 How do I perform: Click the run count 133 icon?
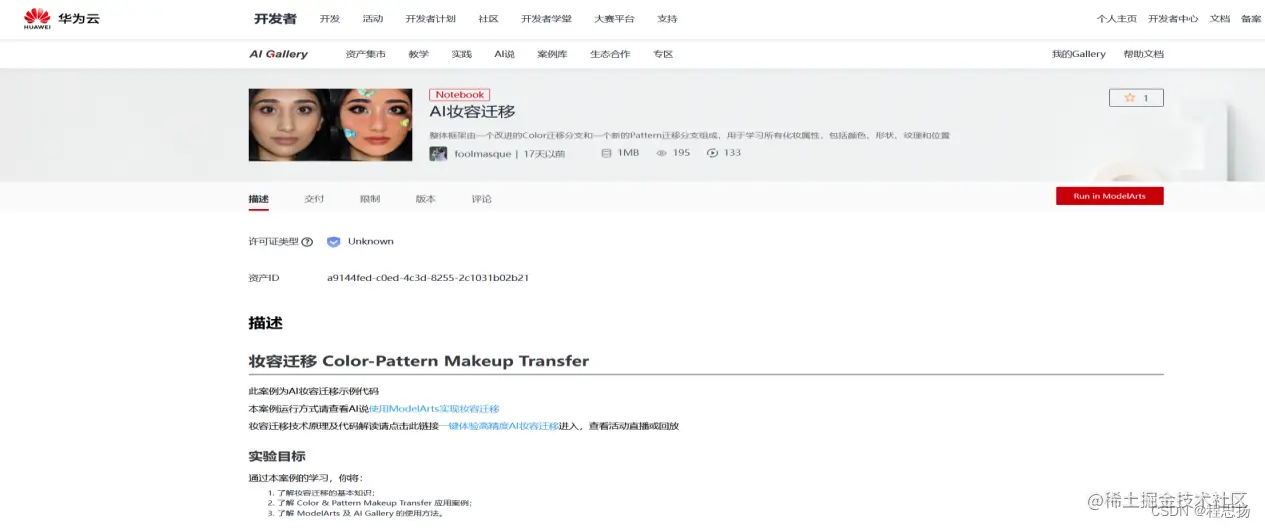pos(712,153)
